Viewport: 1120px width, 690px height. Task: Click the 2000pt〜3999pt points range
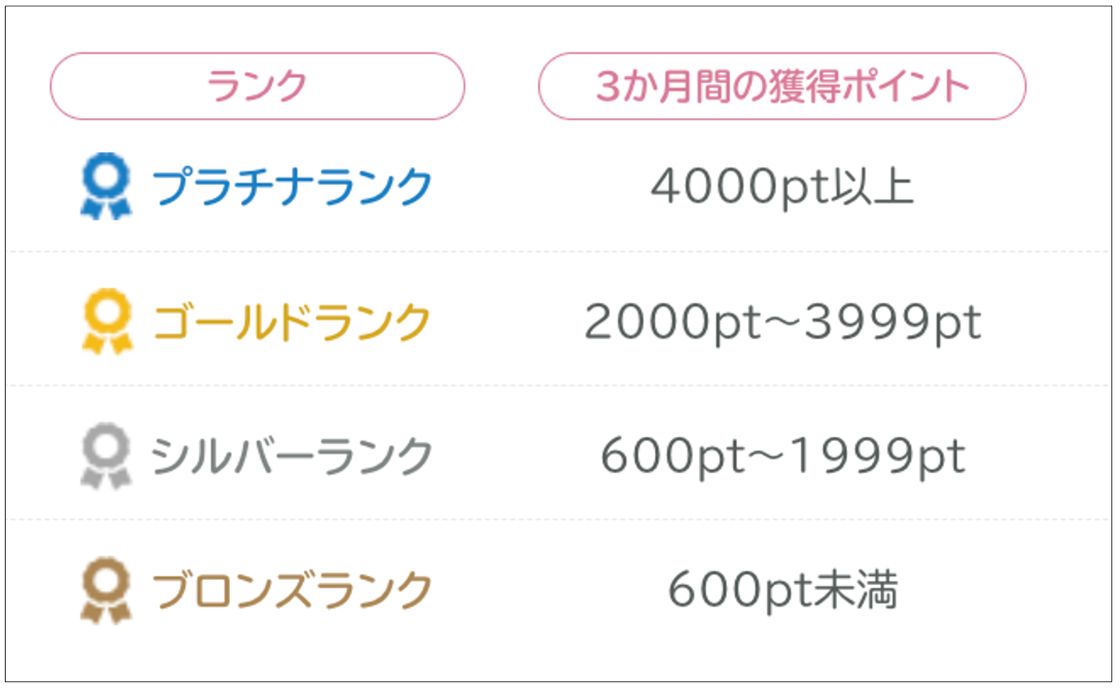(783, 323)
